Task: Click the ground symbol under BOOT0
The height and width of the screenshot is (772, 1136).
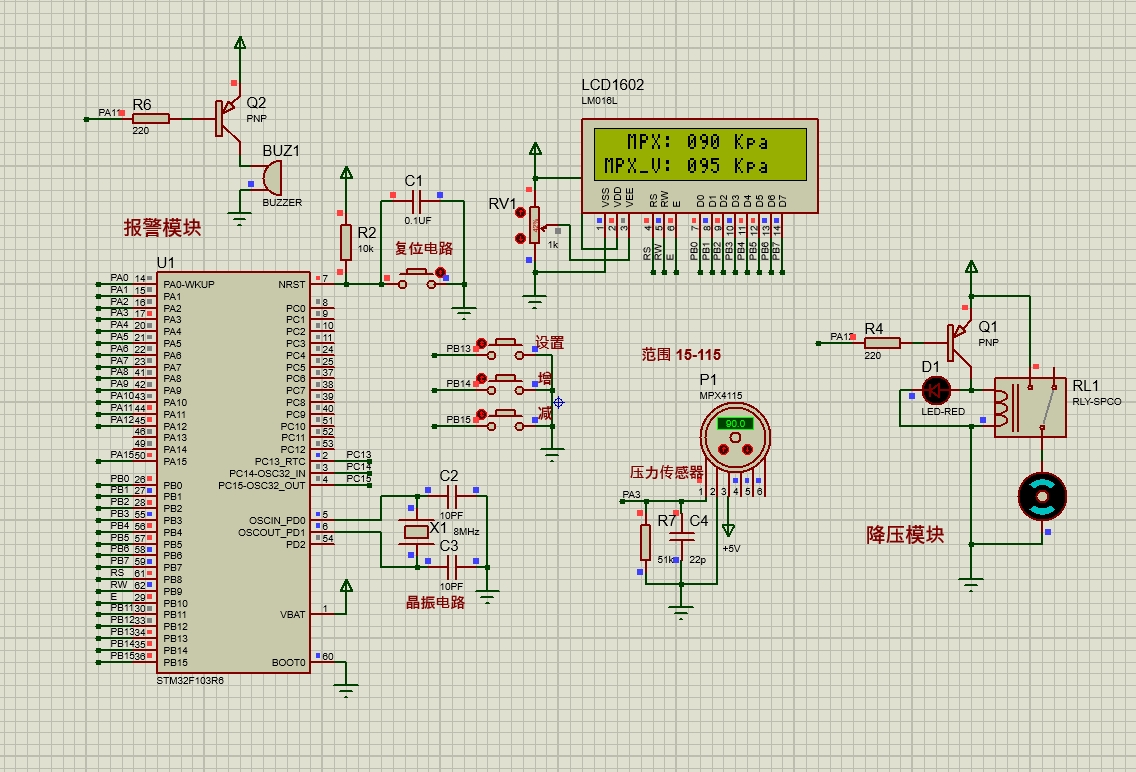Action: coord(346,689)
